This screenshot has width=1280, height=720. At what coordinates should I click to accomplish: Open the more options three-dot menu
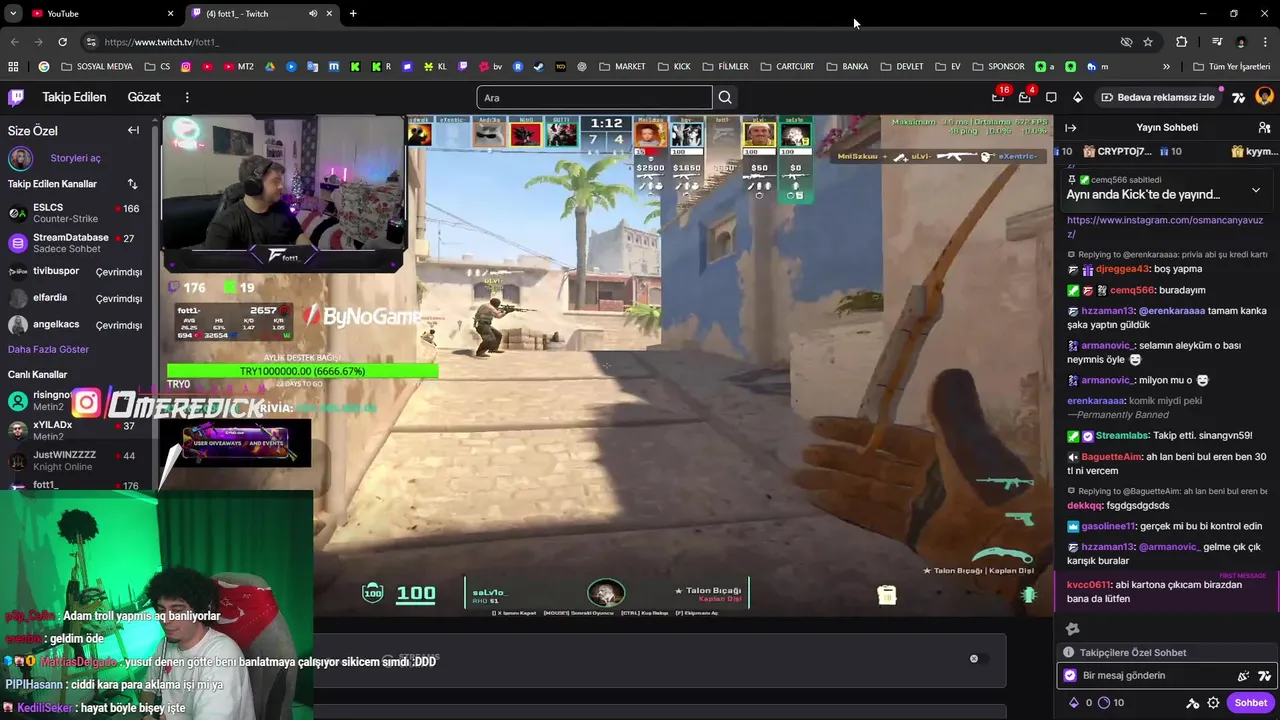pos(187,97)
